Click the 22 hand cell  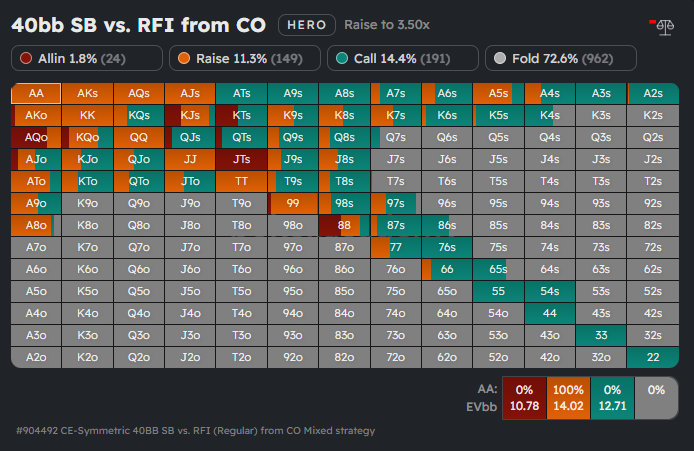tap(652, 357)
